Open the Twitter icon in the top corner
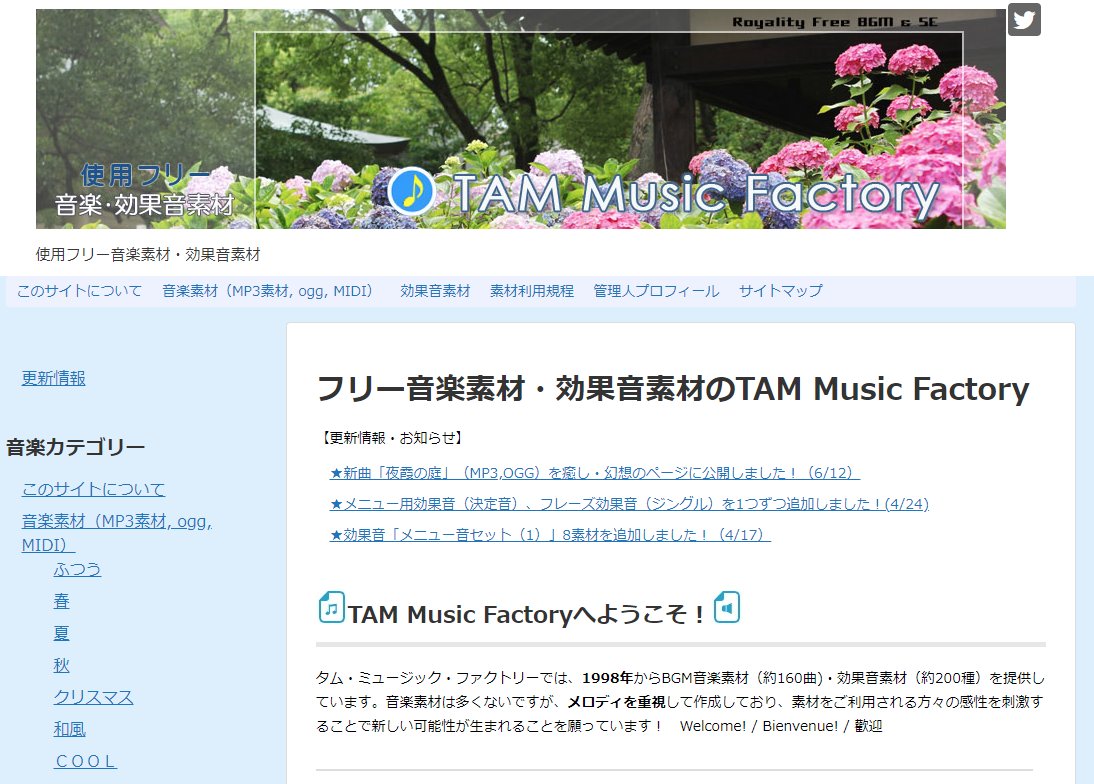Viewport: 1094px width, 784px height. pos(1023,20)
